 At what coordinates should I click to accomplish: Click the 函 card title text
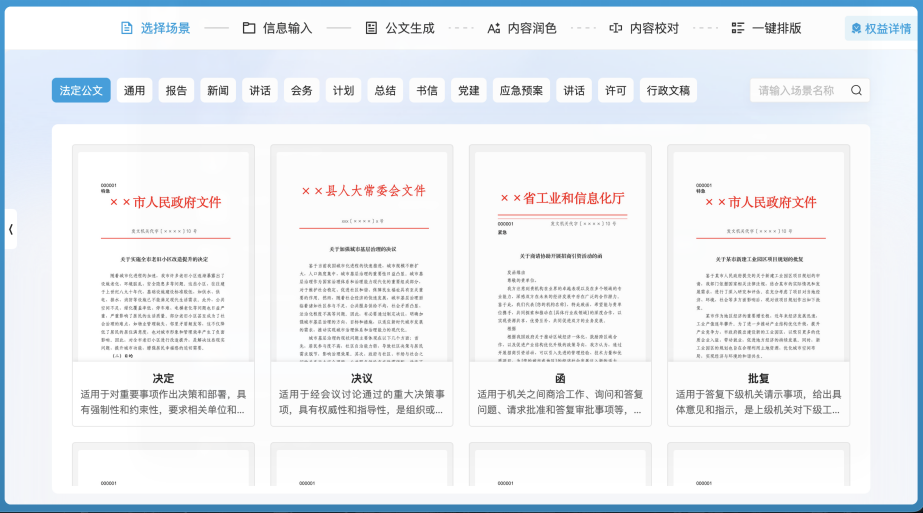(x=560, y=378)
